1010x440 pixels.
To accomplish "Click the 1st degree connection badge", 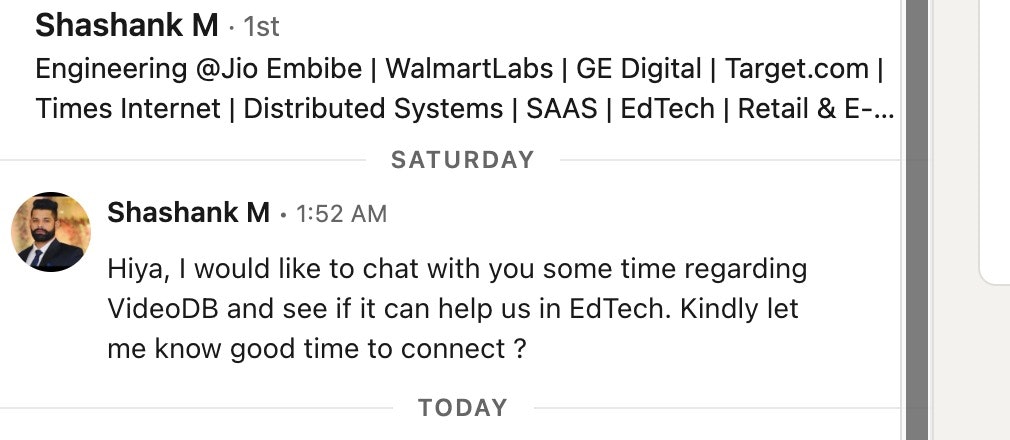I will 262,28.
